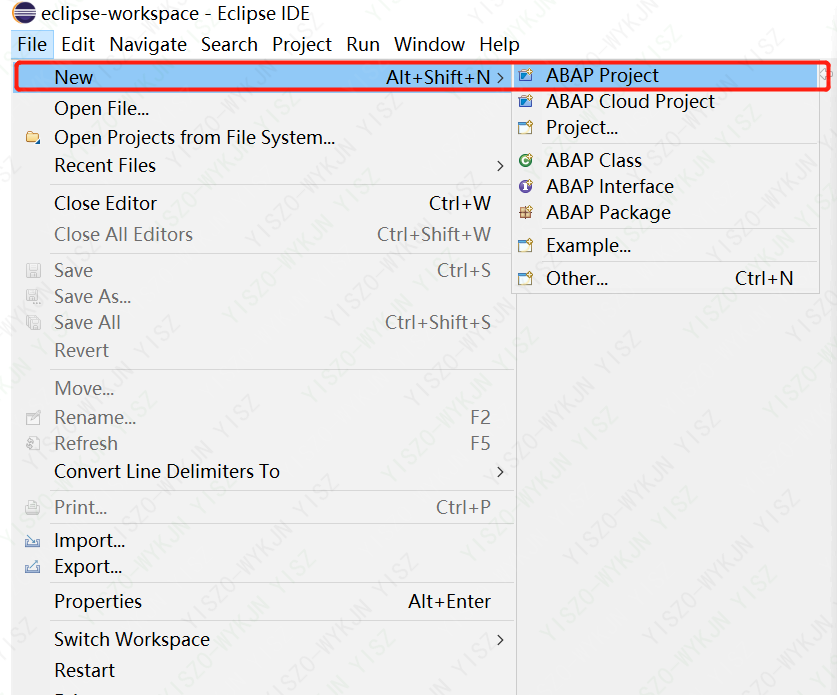This screenshot has height=695, width=837.
Task: Expand the Convert Line Delimiters To submenu
Action: pos(499,471)
